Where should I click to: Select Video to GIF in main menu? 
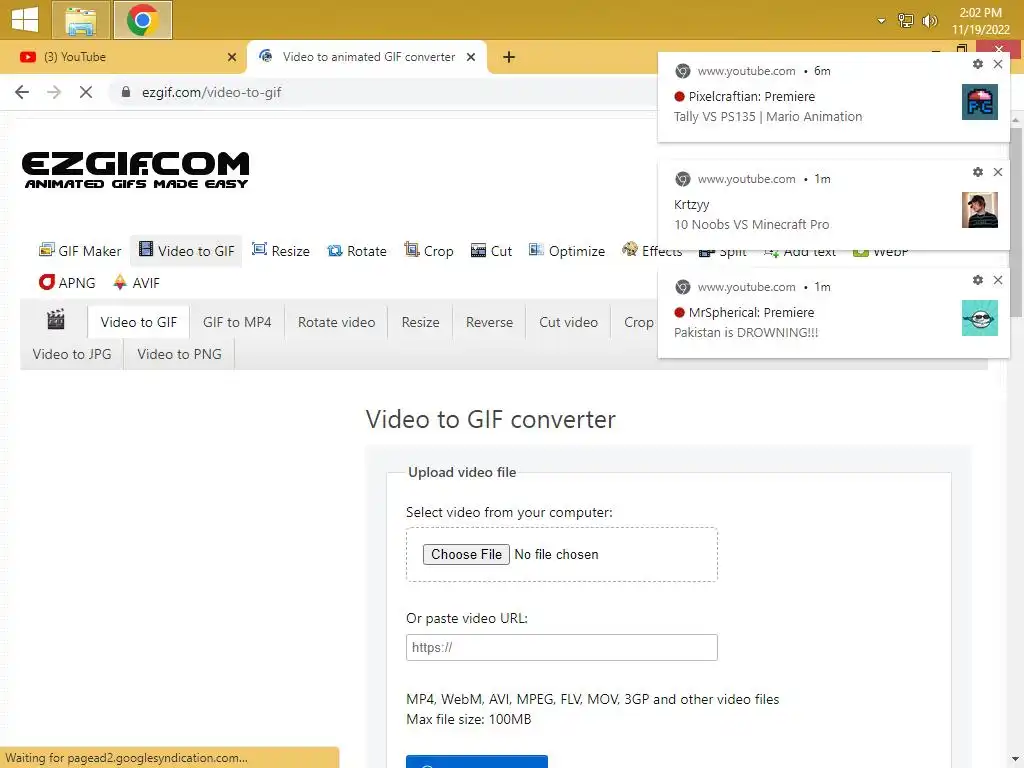pos(187,251)
